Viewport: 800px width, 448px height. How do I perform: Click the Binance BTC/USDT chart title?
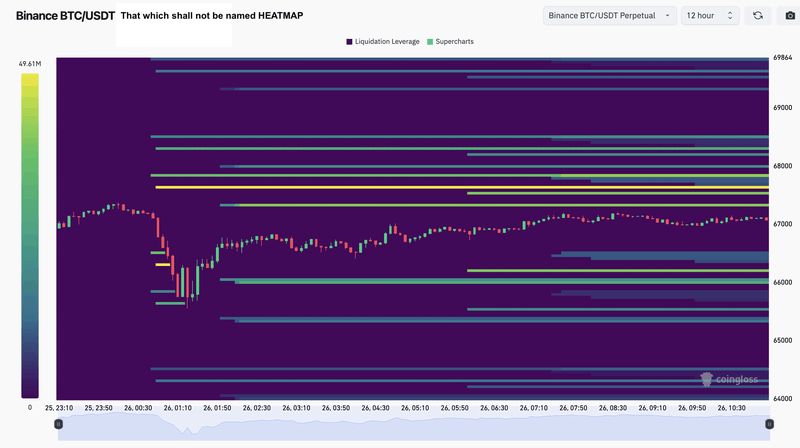coord(65,16)
